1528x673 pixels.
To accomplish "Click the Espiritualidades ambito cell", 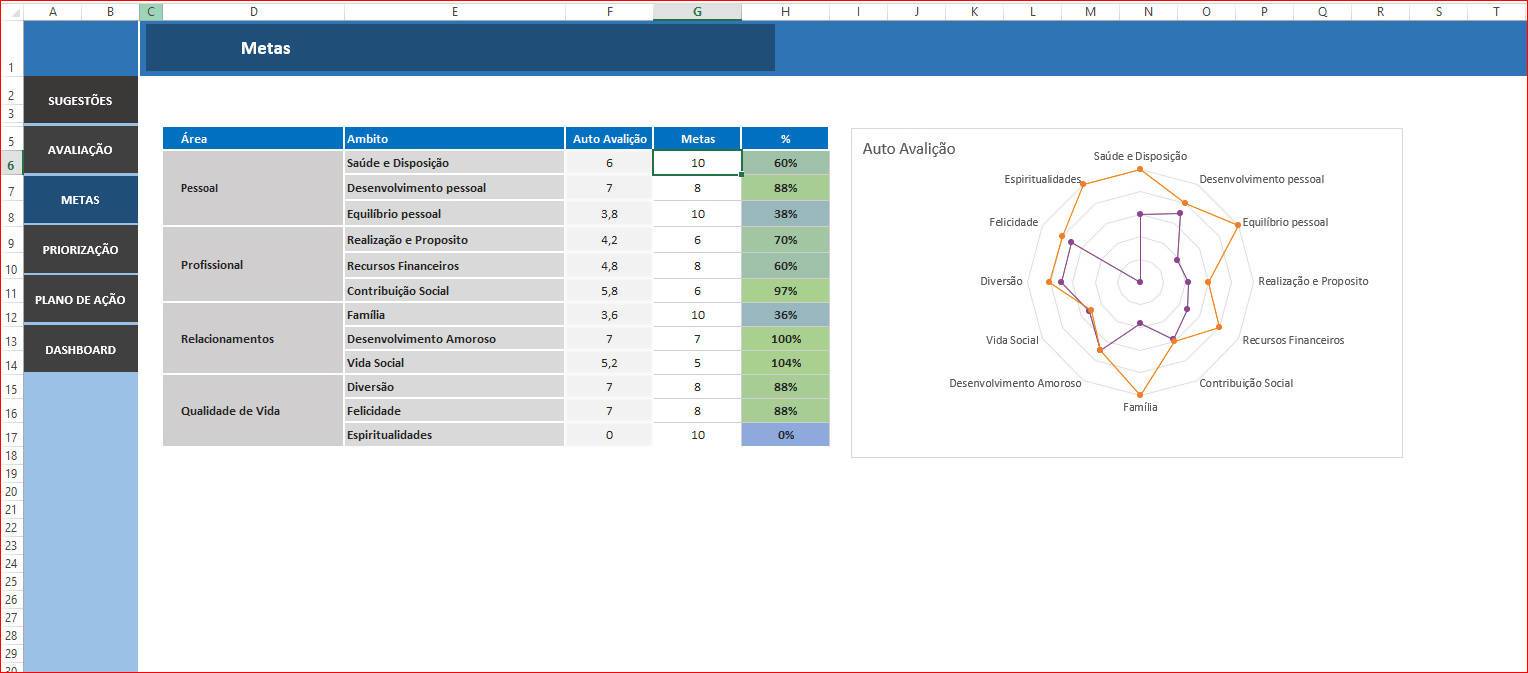I will tap(455, 435).
